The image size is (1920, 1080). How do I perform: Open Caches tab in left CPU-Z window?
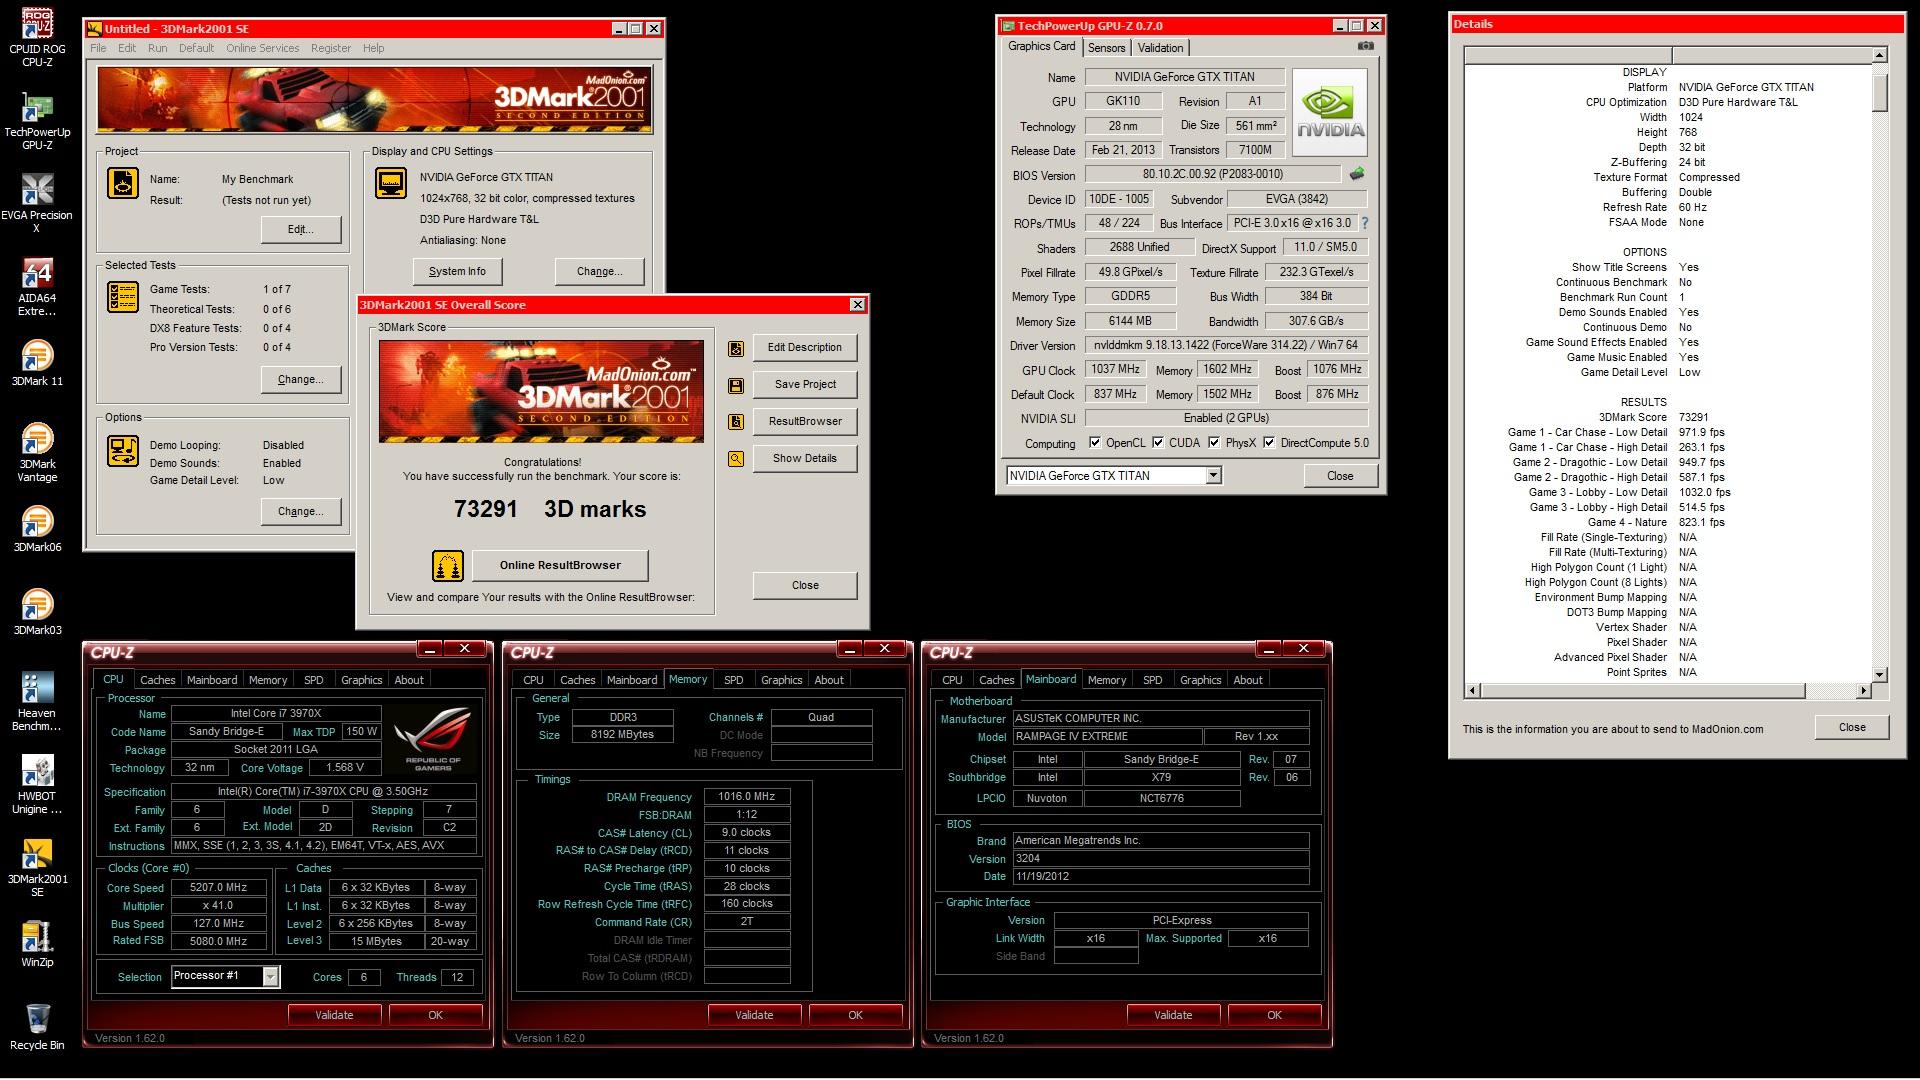[x=157, y=680]
